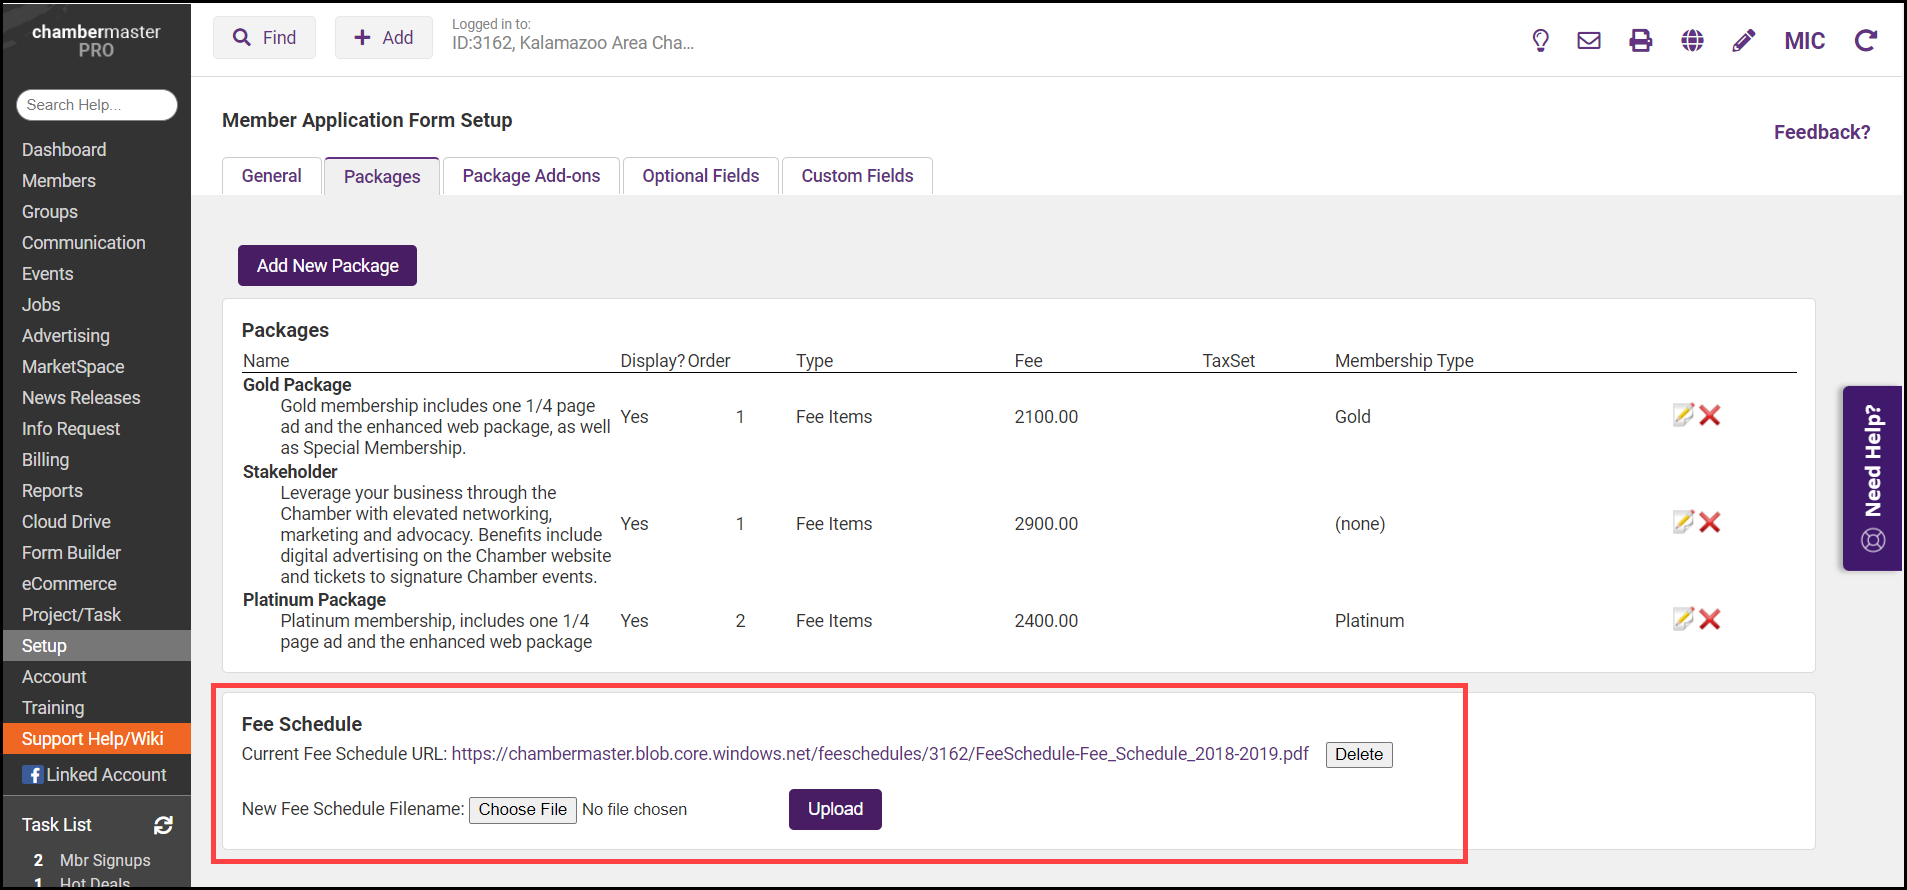
Task: Open Billing in the sidebar menu
Action: coord(46,460)
